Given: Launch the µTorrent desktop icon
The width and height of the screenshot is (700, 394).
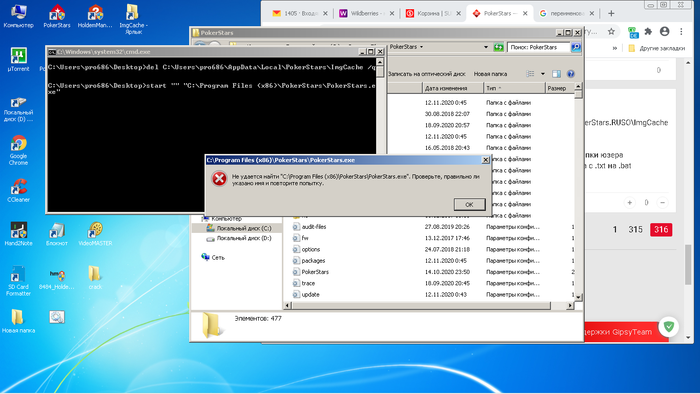Looking at the screenshot, I should (18, 60).
